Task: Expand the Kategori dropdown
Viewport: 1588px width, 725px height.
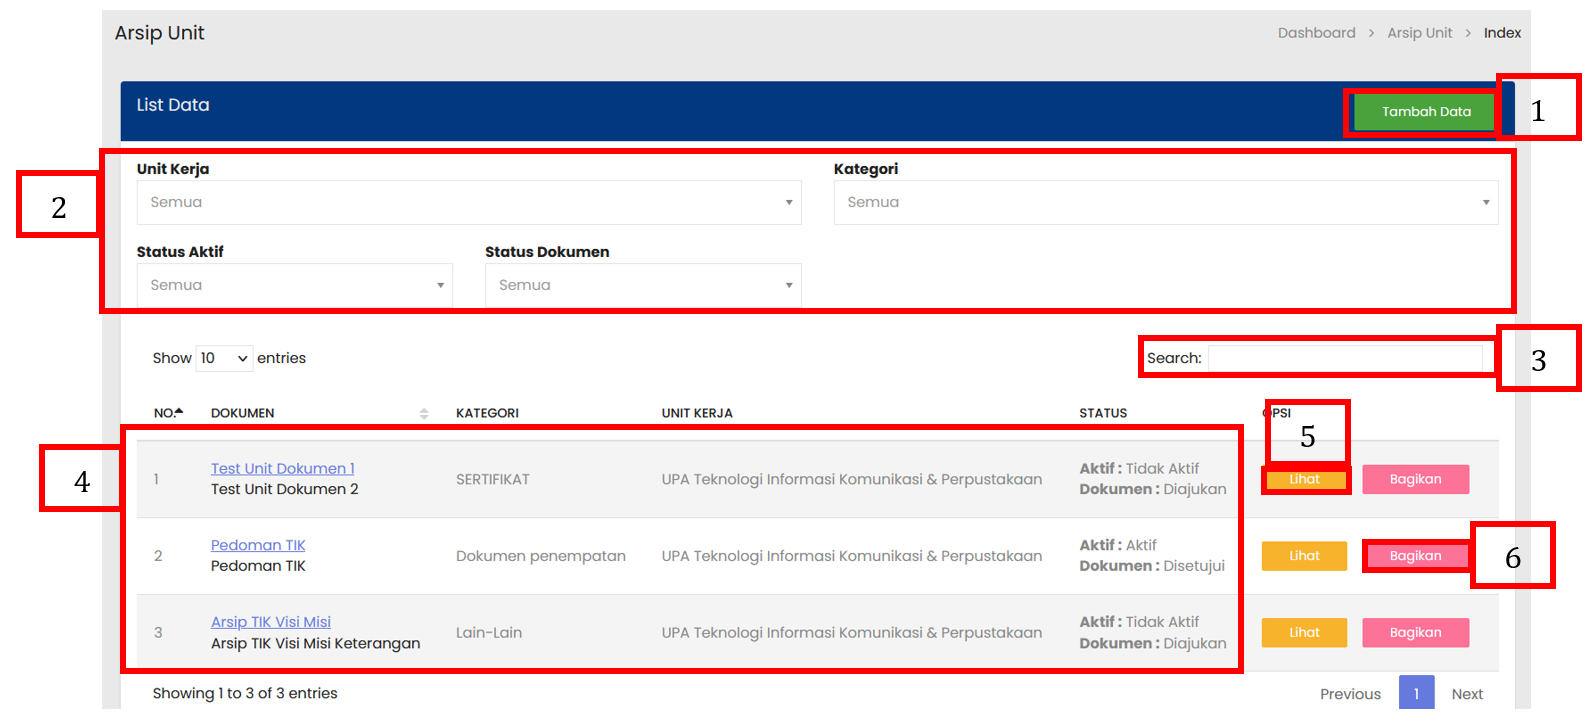Action: tap(1165, 202)
